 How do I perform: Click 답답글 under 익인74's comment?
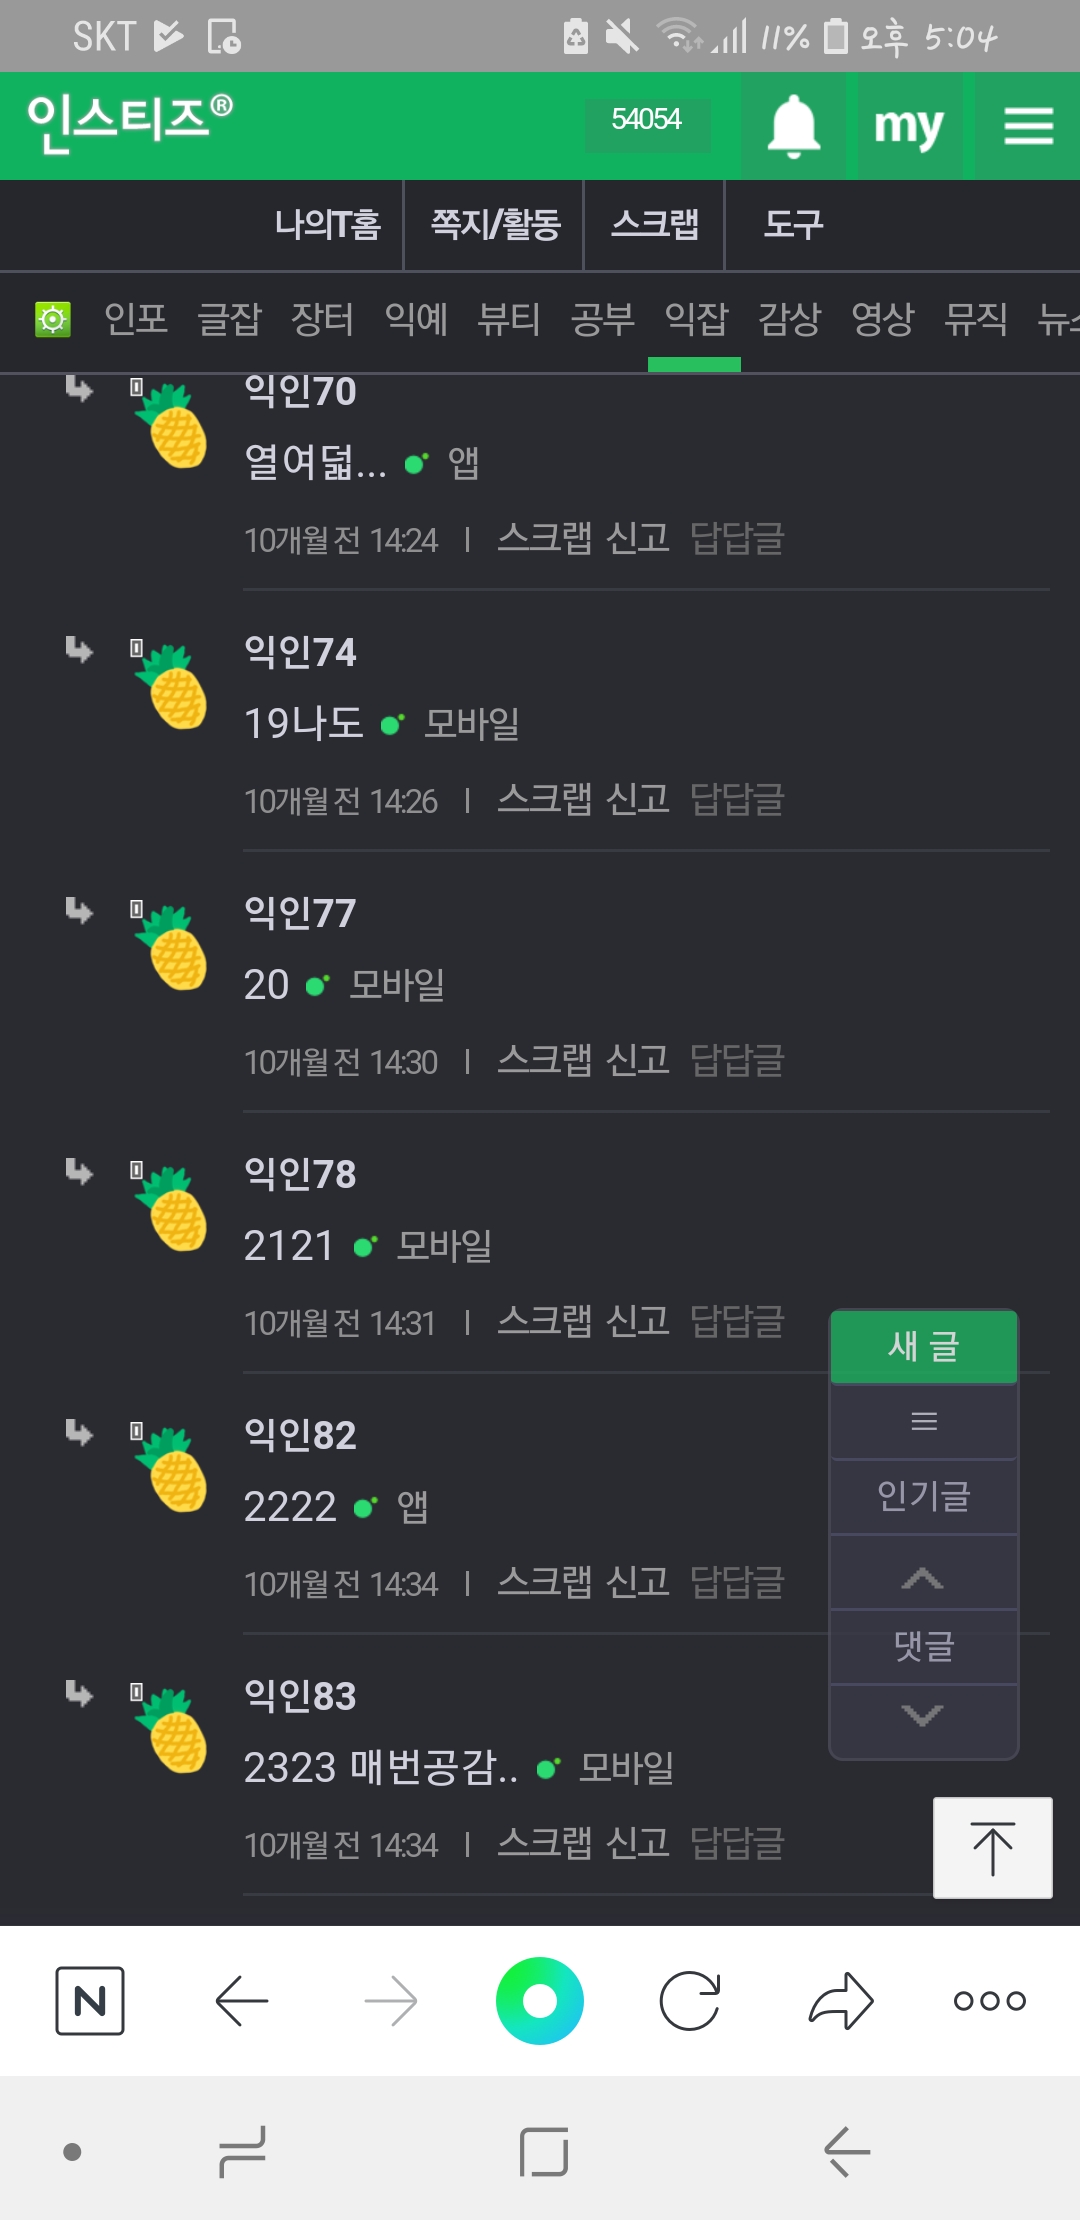pos(738,800)
